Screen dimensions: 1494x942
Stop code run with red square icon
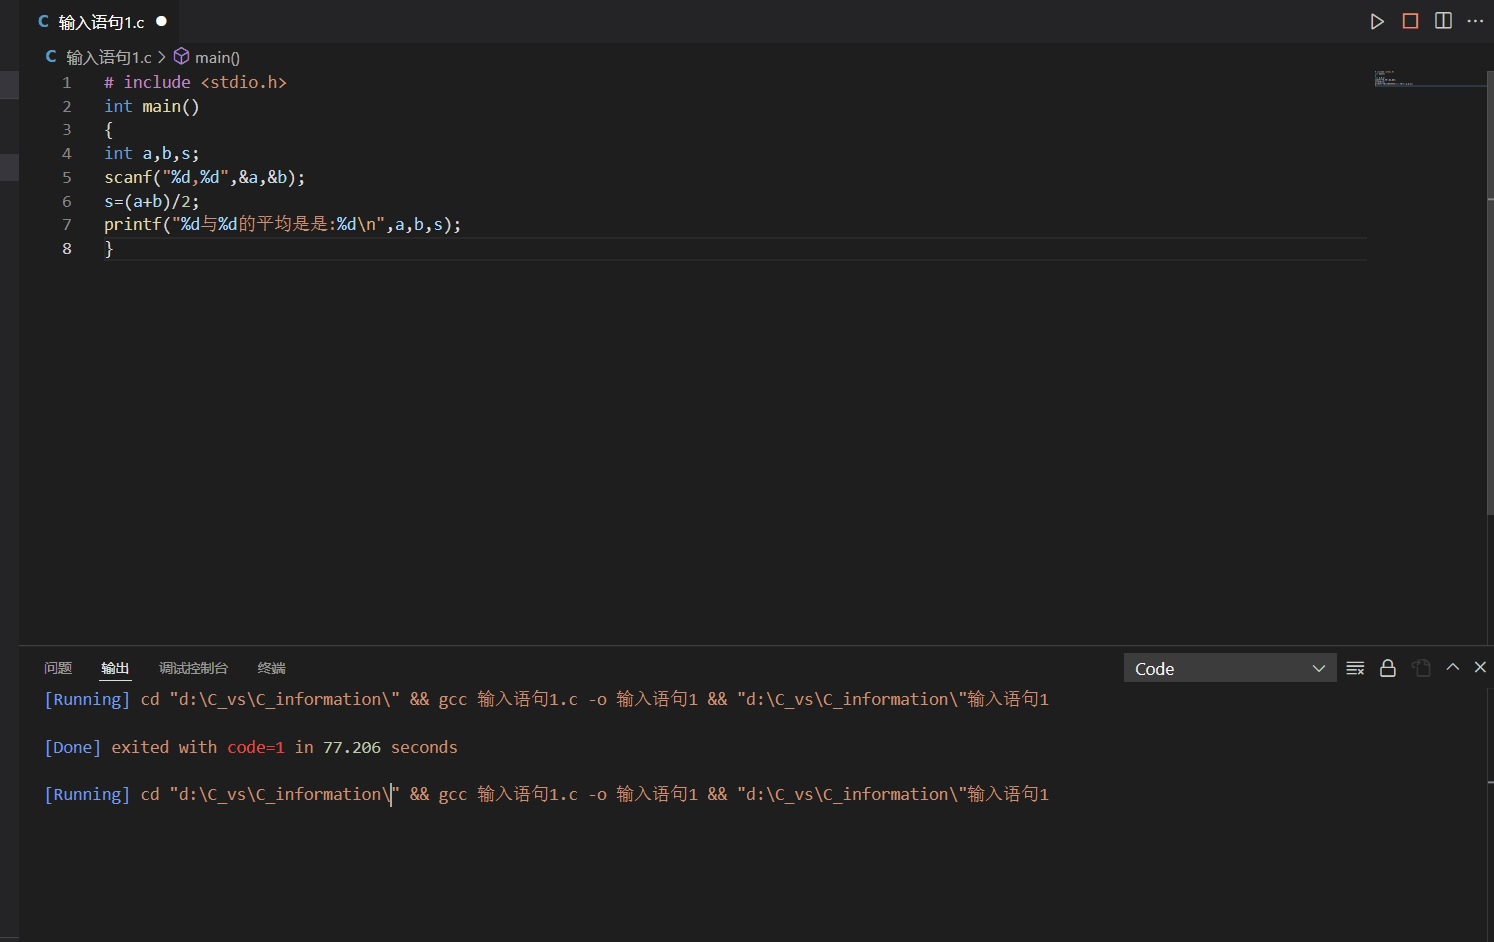coord(1410,21)
